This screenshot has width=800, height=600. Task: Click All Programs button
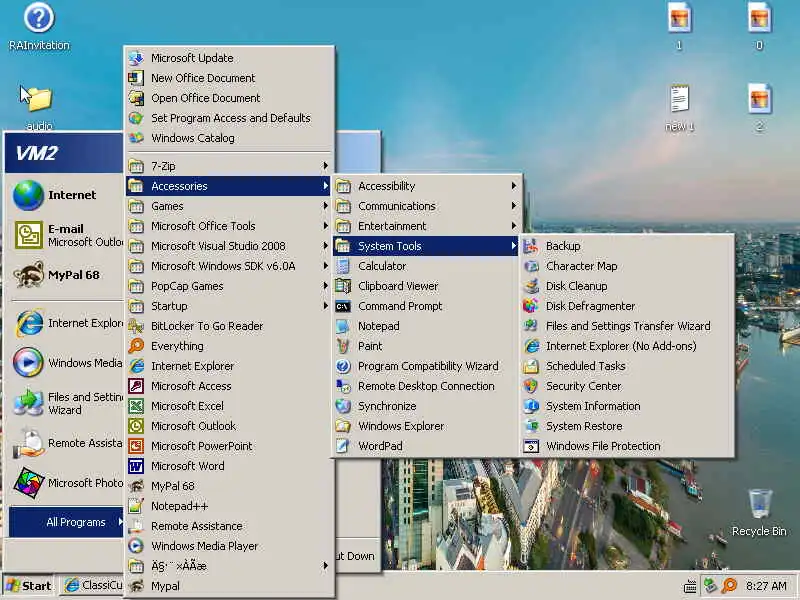(x=65, y=522)
